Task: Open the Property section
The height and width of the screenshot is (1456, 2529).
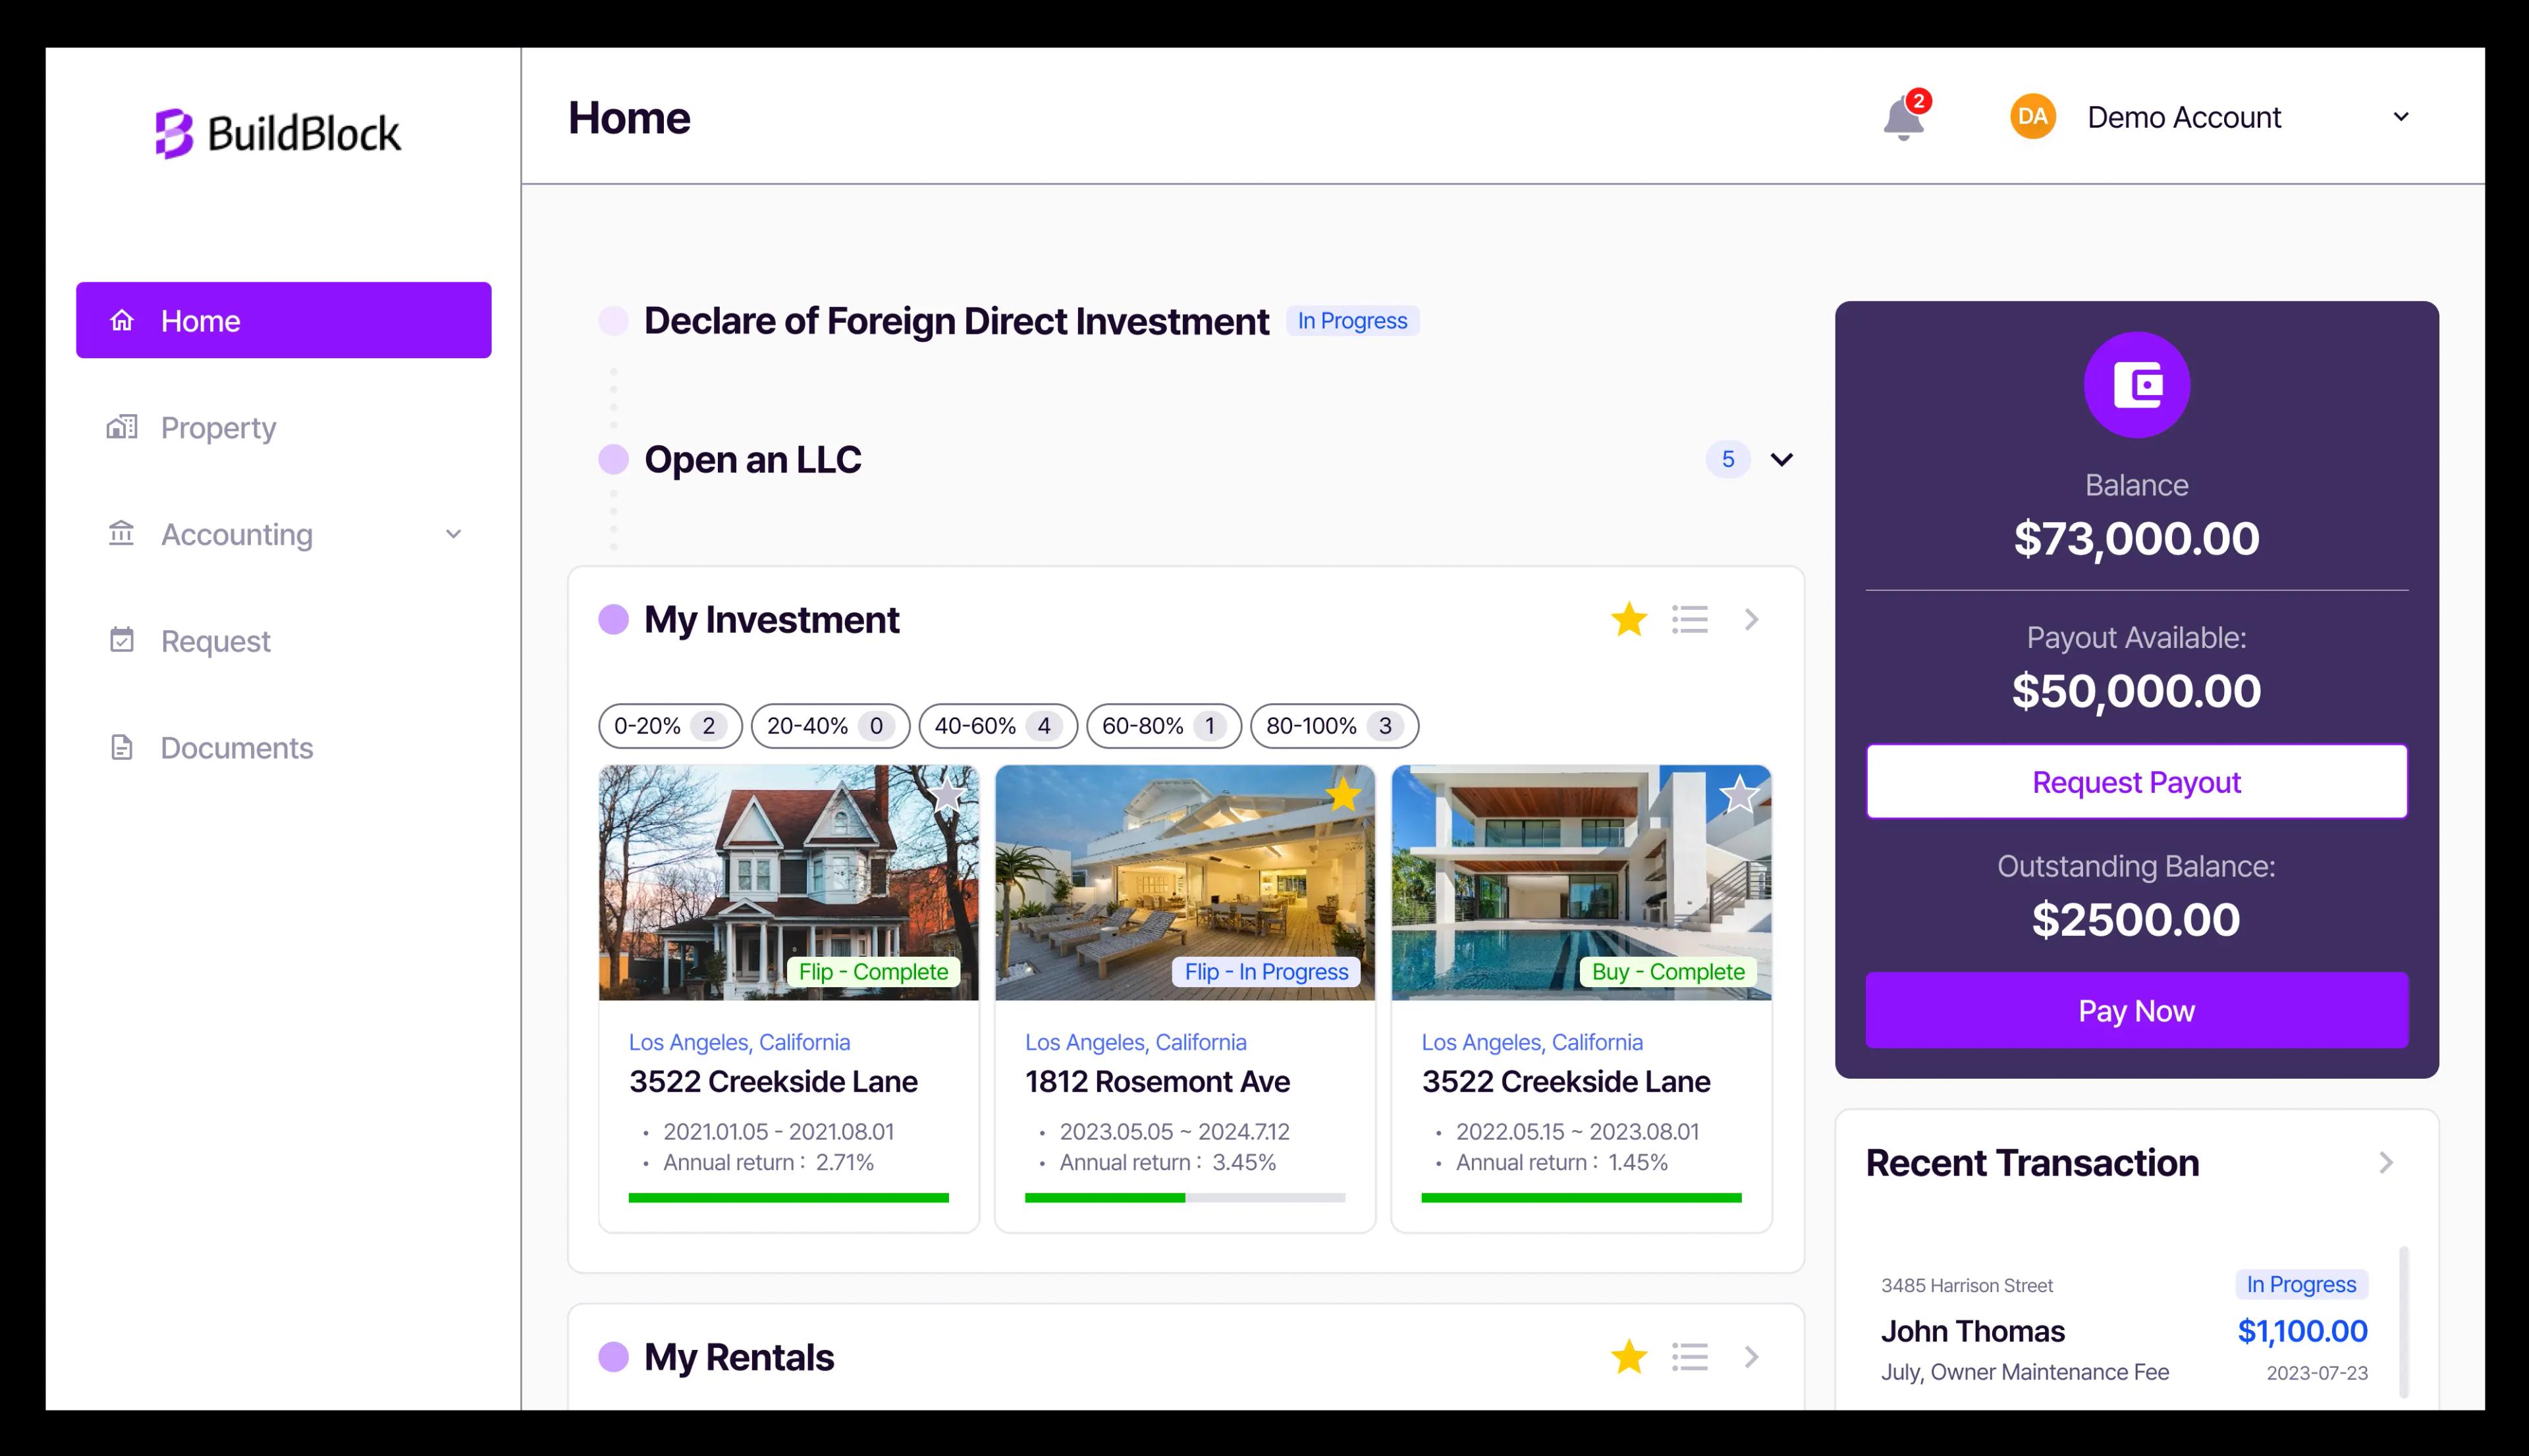Action: pos(283,427)
